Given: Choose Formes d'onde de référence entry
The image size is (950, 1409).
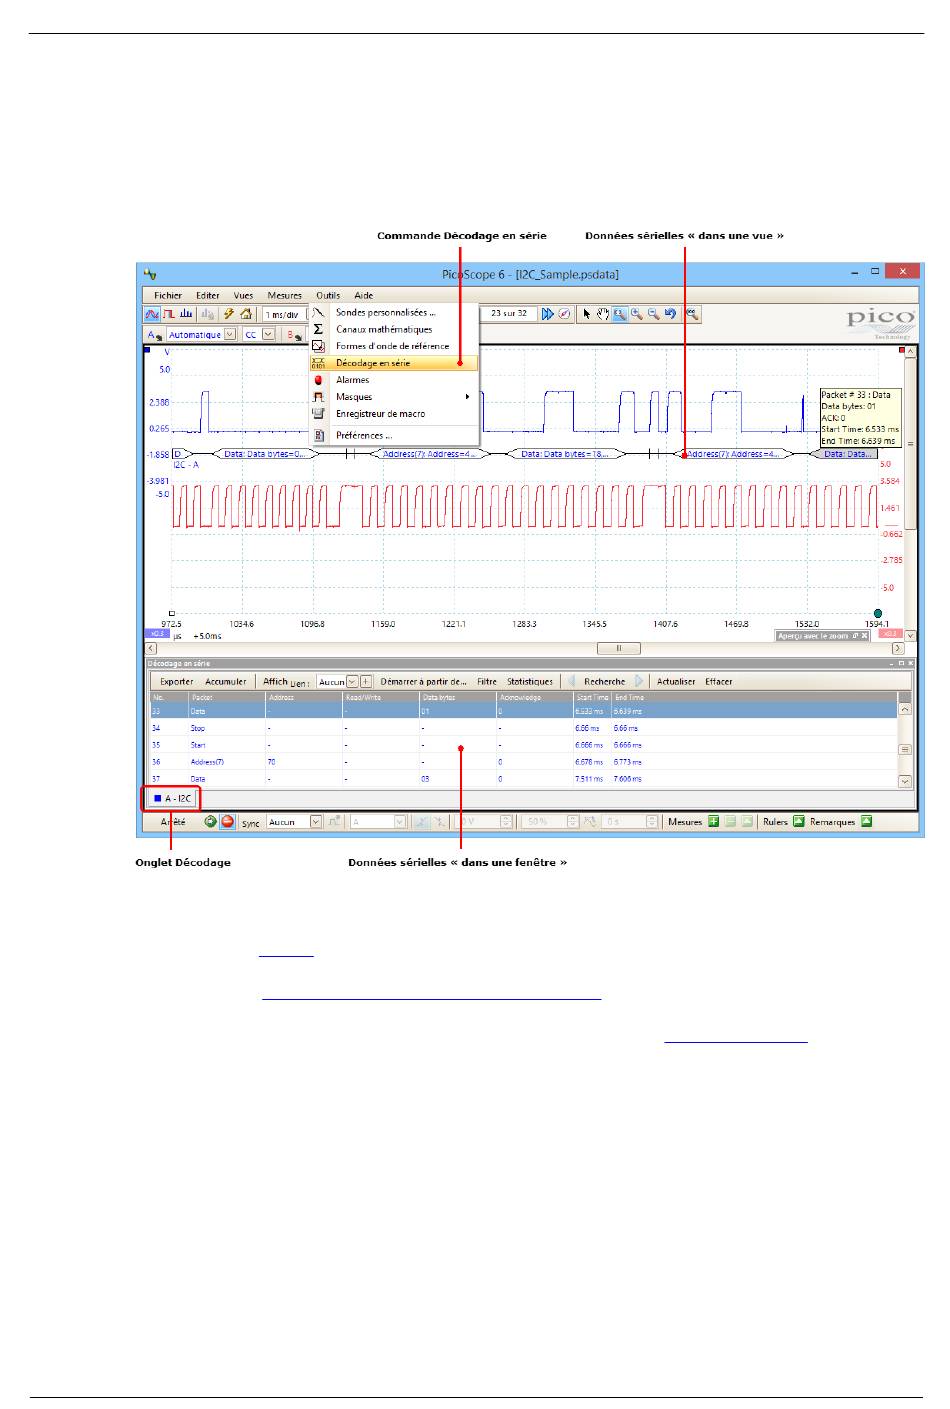Looking at the screenshot, I should (x=394, y=346).
